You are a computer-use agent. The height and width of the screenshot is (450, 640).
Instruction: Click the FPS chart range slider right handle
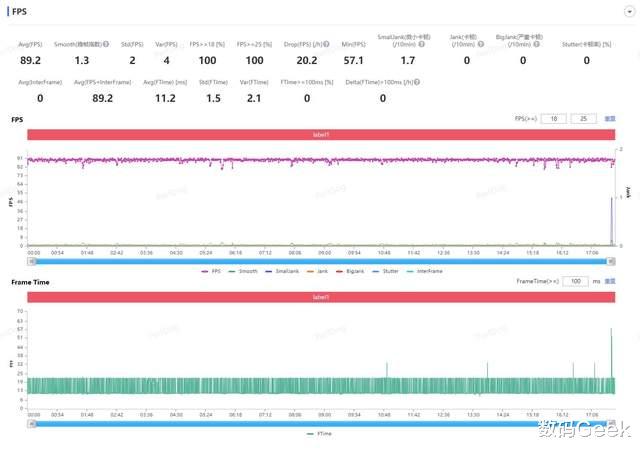coord(611,261)
